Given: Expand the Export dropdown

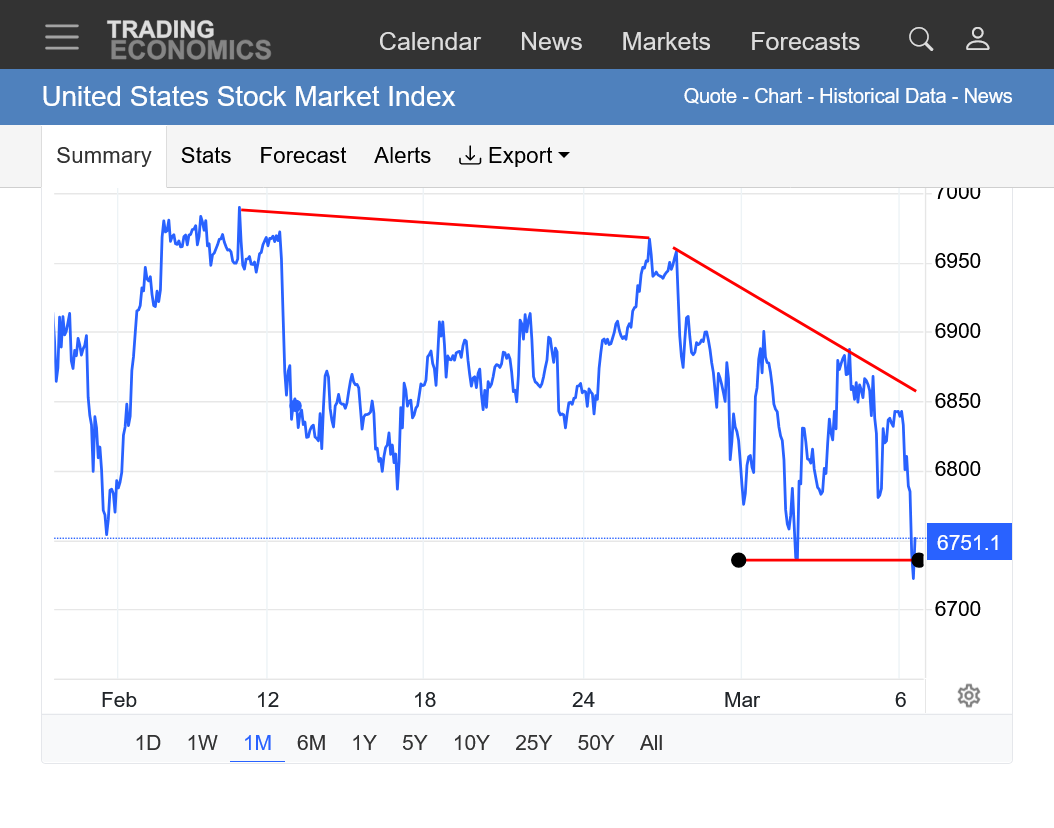Looking at the screenshot, I should 514,156.
